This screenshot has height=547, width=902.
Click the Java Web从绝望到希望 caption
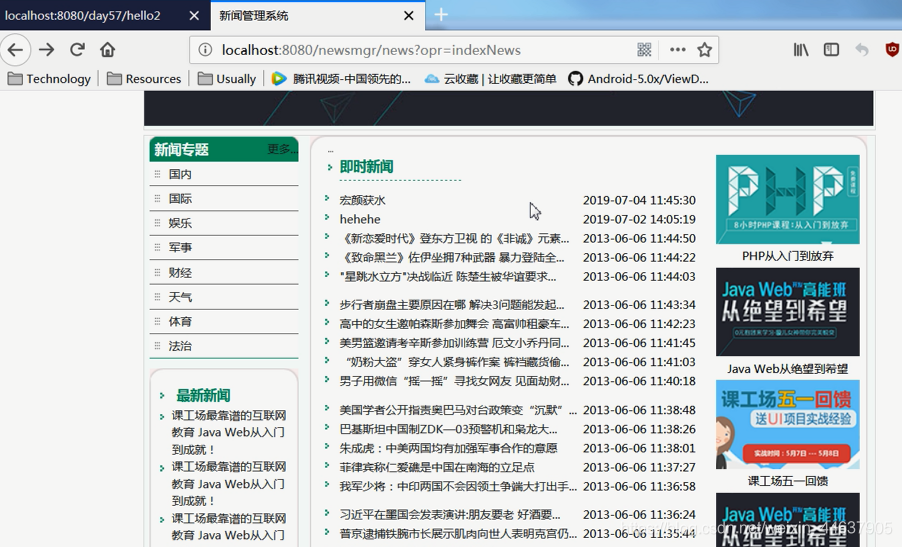788,369
